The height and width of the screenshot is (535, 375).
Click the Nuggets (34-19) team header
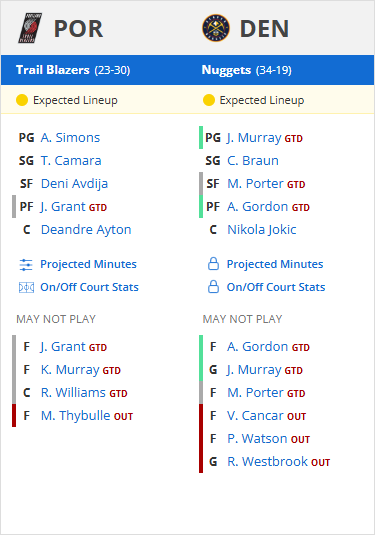point(246,70)
